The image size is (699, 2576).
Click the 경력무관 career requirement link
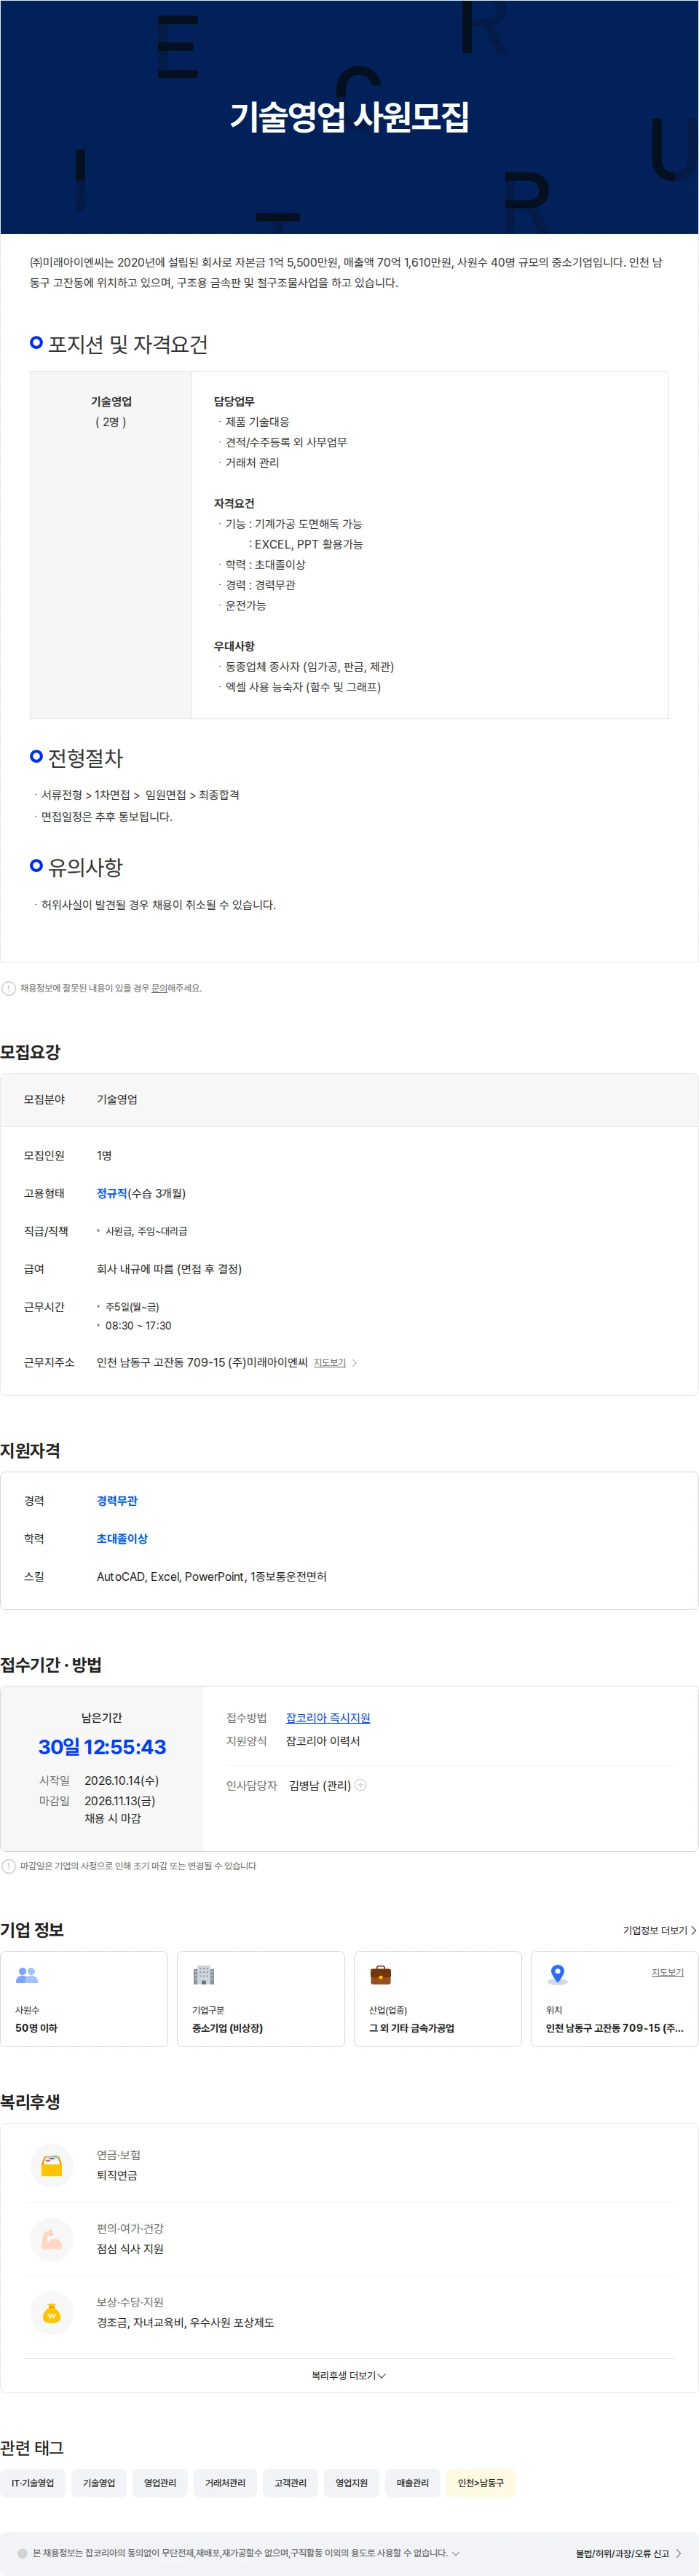[x=117, y=1501]
